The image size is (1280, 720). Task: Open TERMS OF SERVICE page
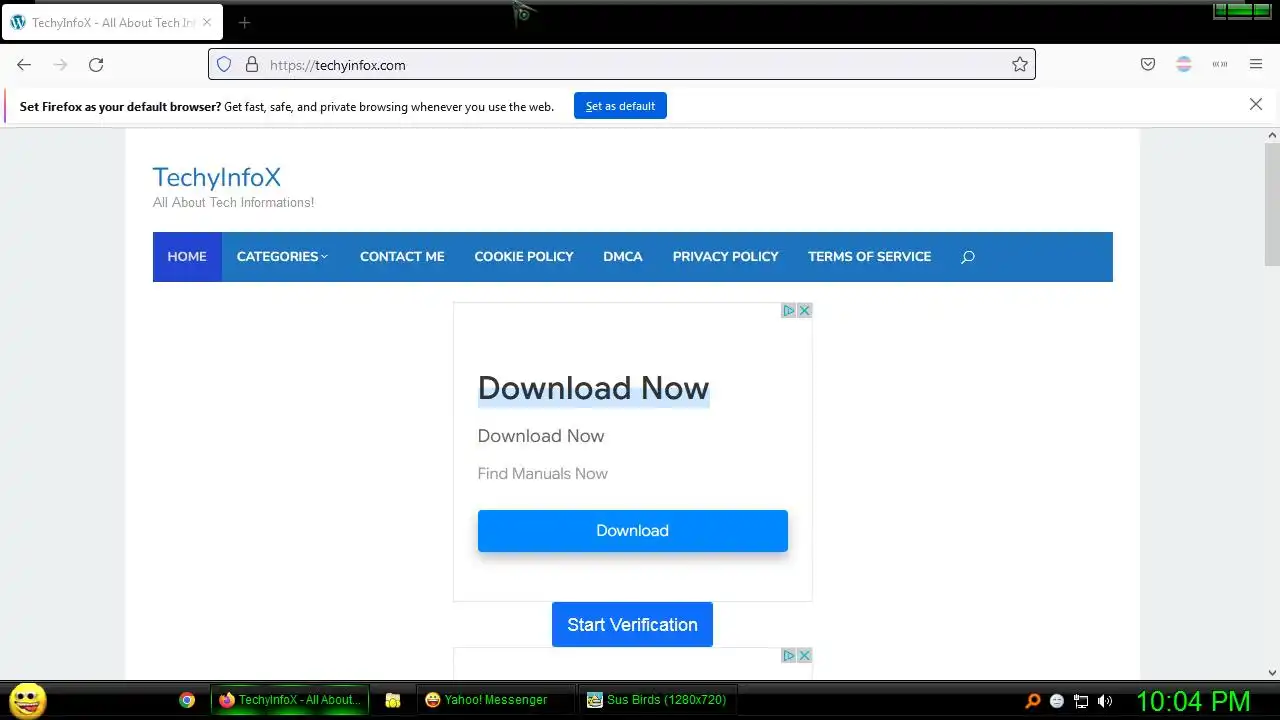(869, 257)
